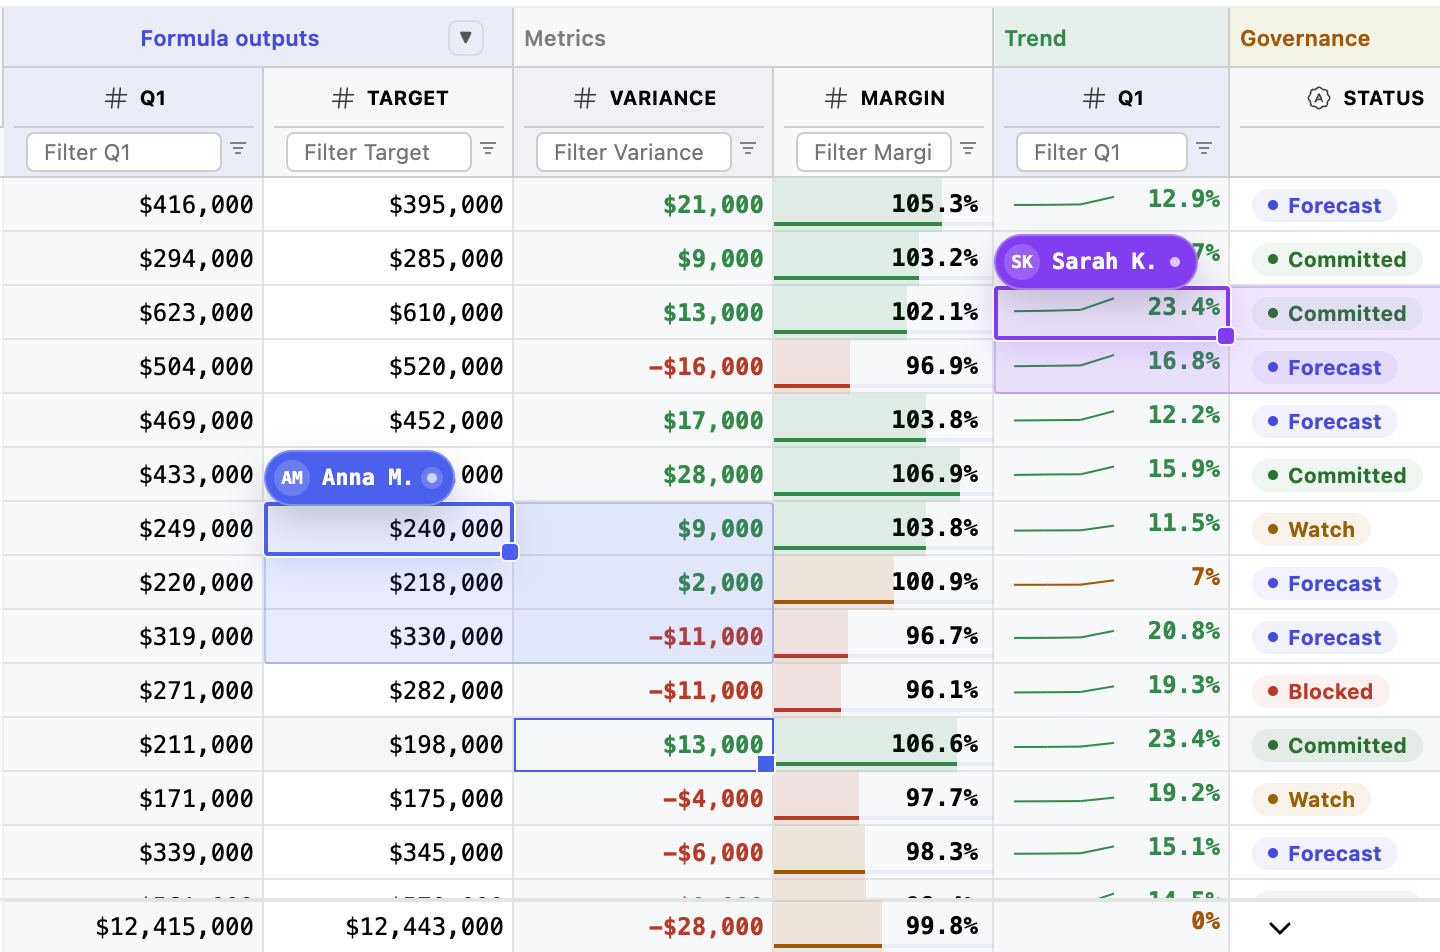Select the $330,000 target cell
The height and width of the screenshot is (952, 1440).
[x=389, y=637]
